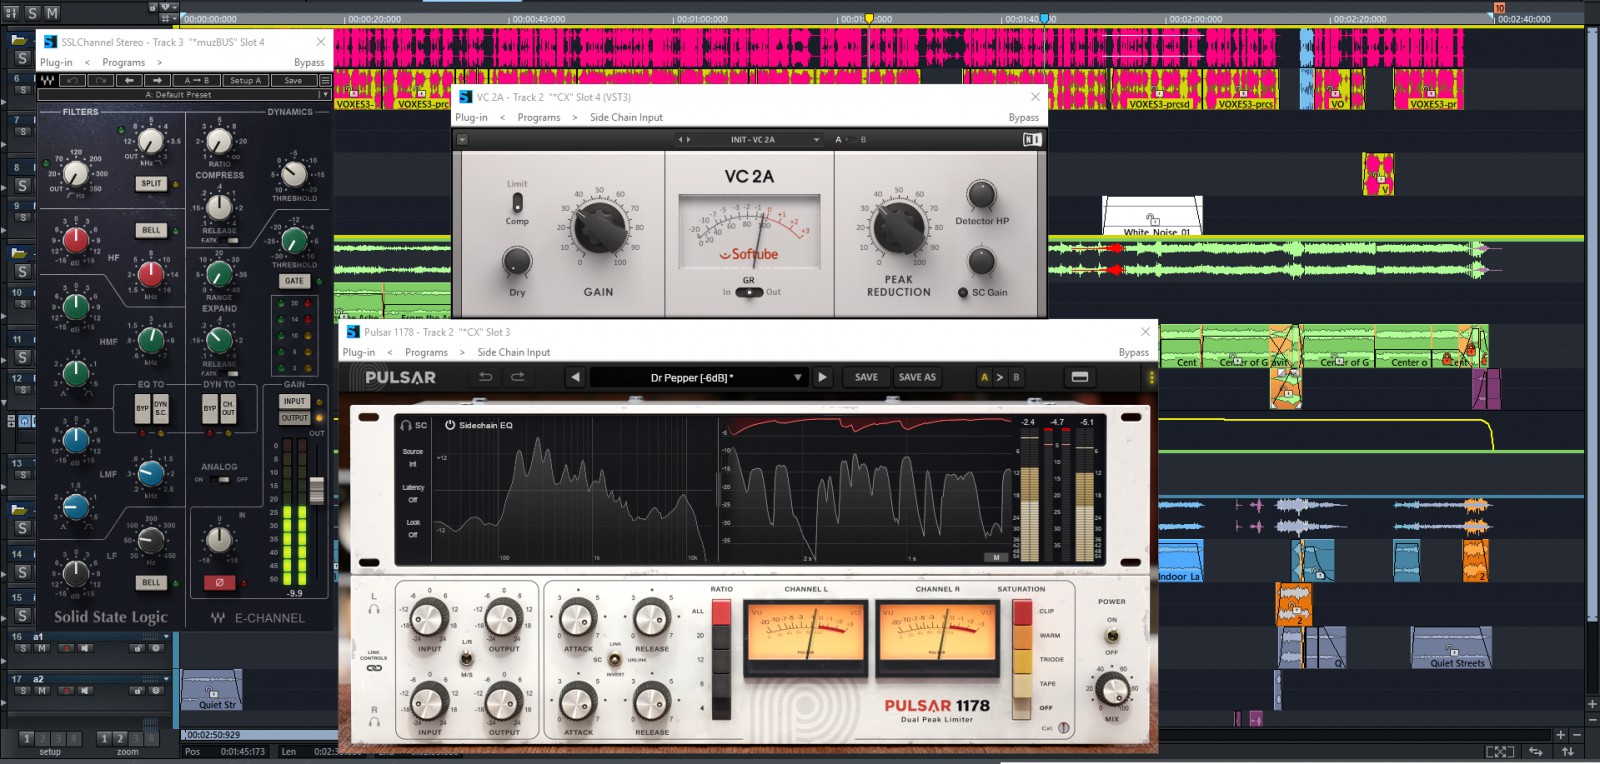Viewport: 1600px width, 764px height.
Task: Load next preset in SSL plugin toolbar
Action: 157,80
